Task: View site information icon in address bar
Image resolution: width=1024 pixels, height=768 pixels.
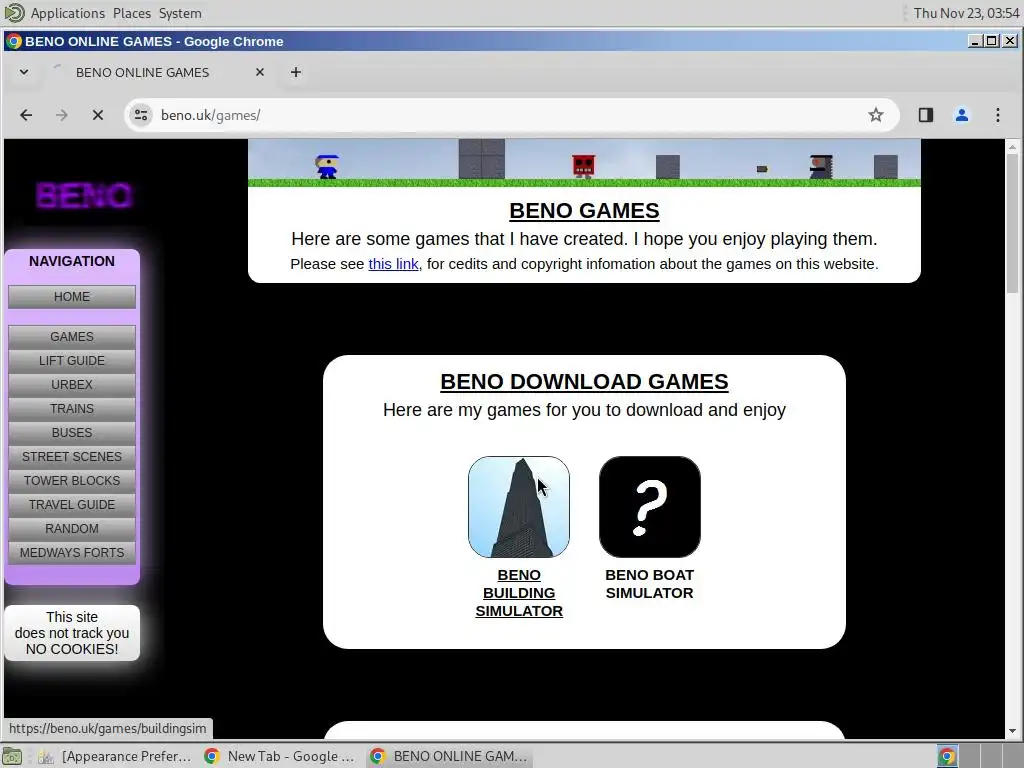Action: [140, 115]
